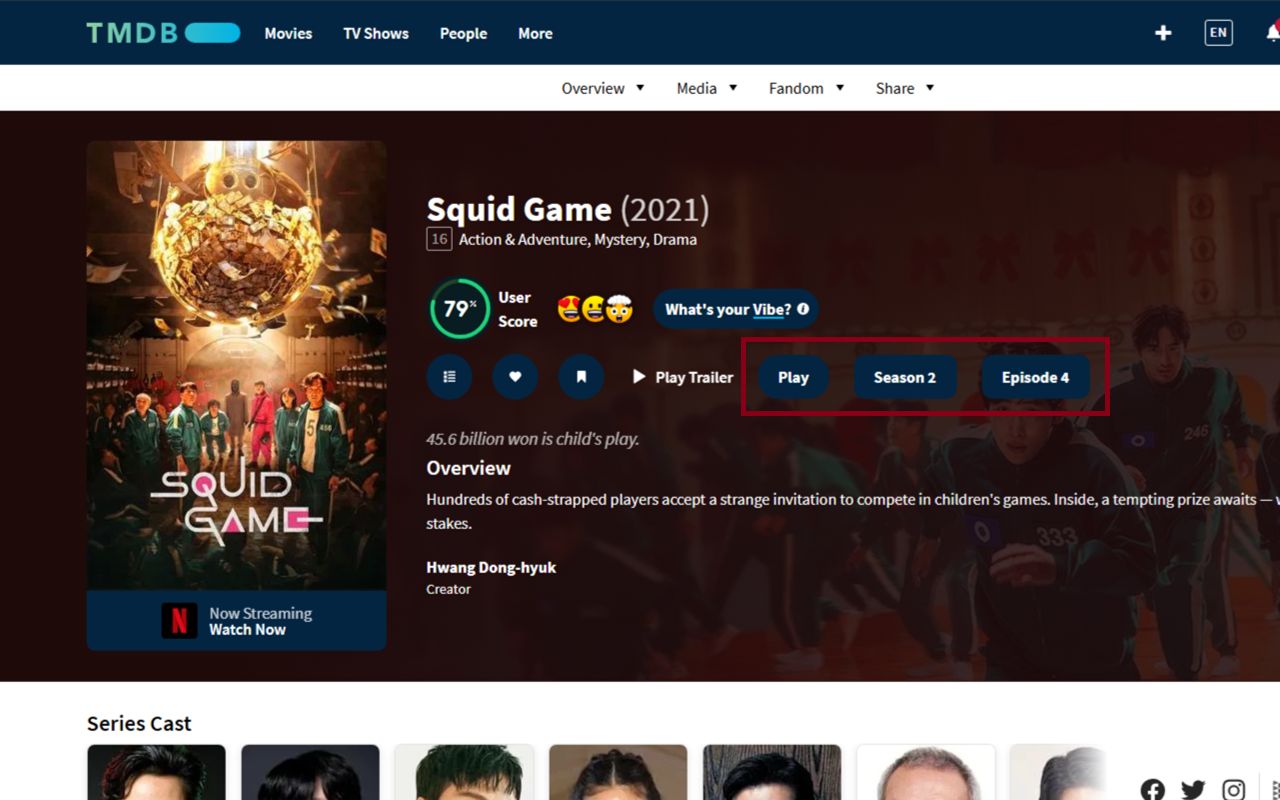
Task: Add Squid Game to a list
Action: click(x=449, y=377)
